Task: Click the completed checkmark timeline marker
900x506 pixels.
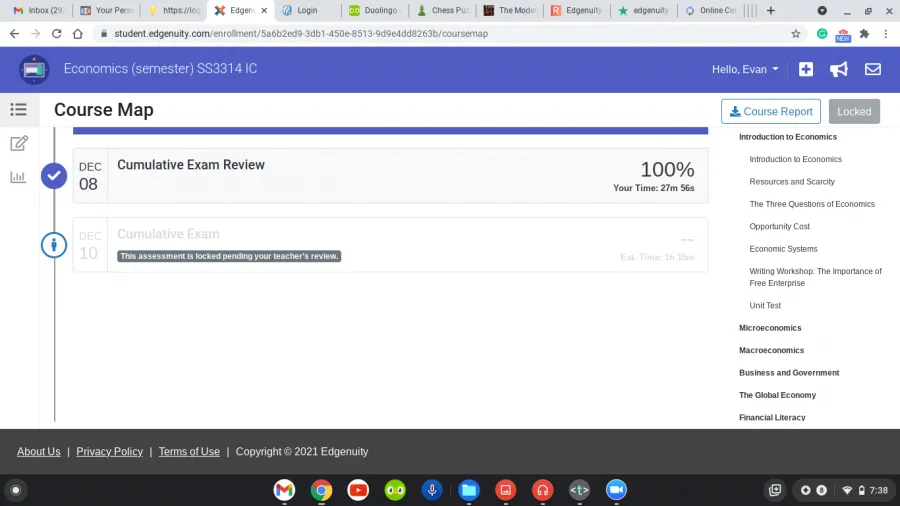Action: pyautogui.click(x=54, y=176)
